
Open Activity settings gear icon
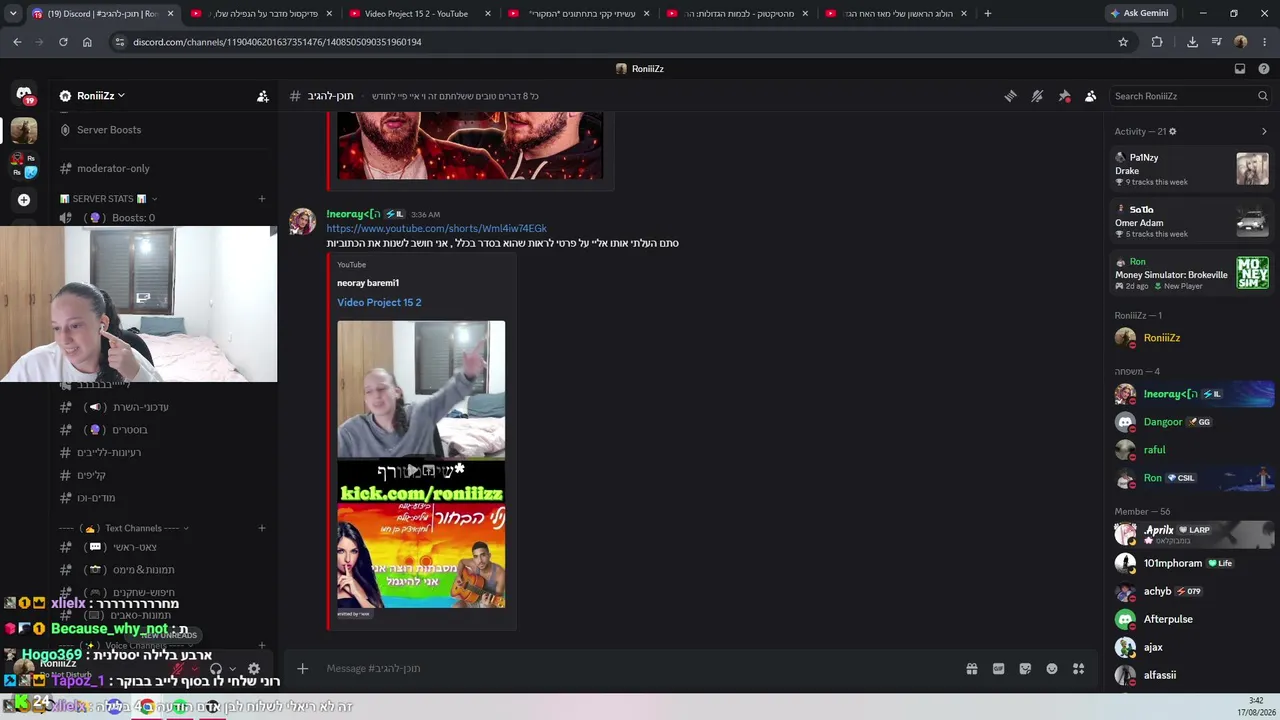(x=1173, y=131)
